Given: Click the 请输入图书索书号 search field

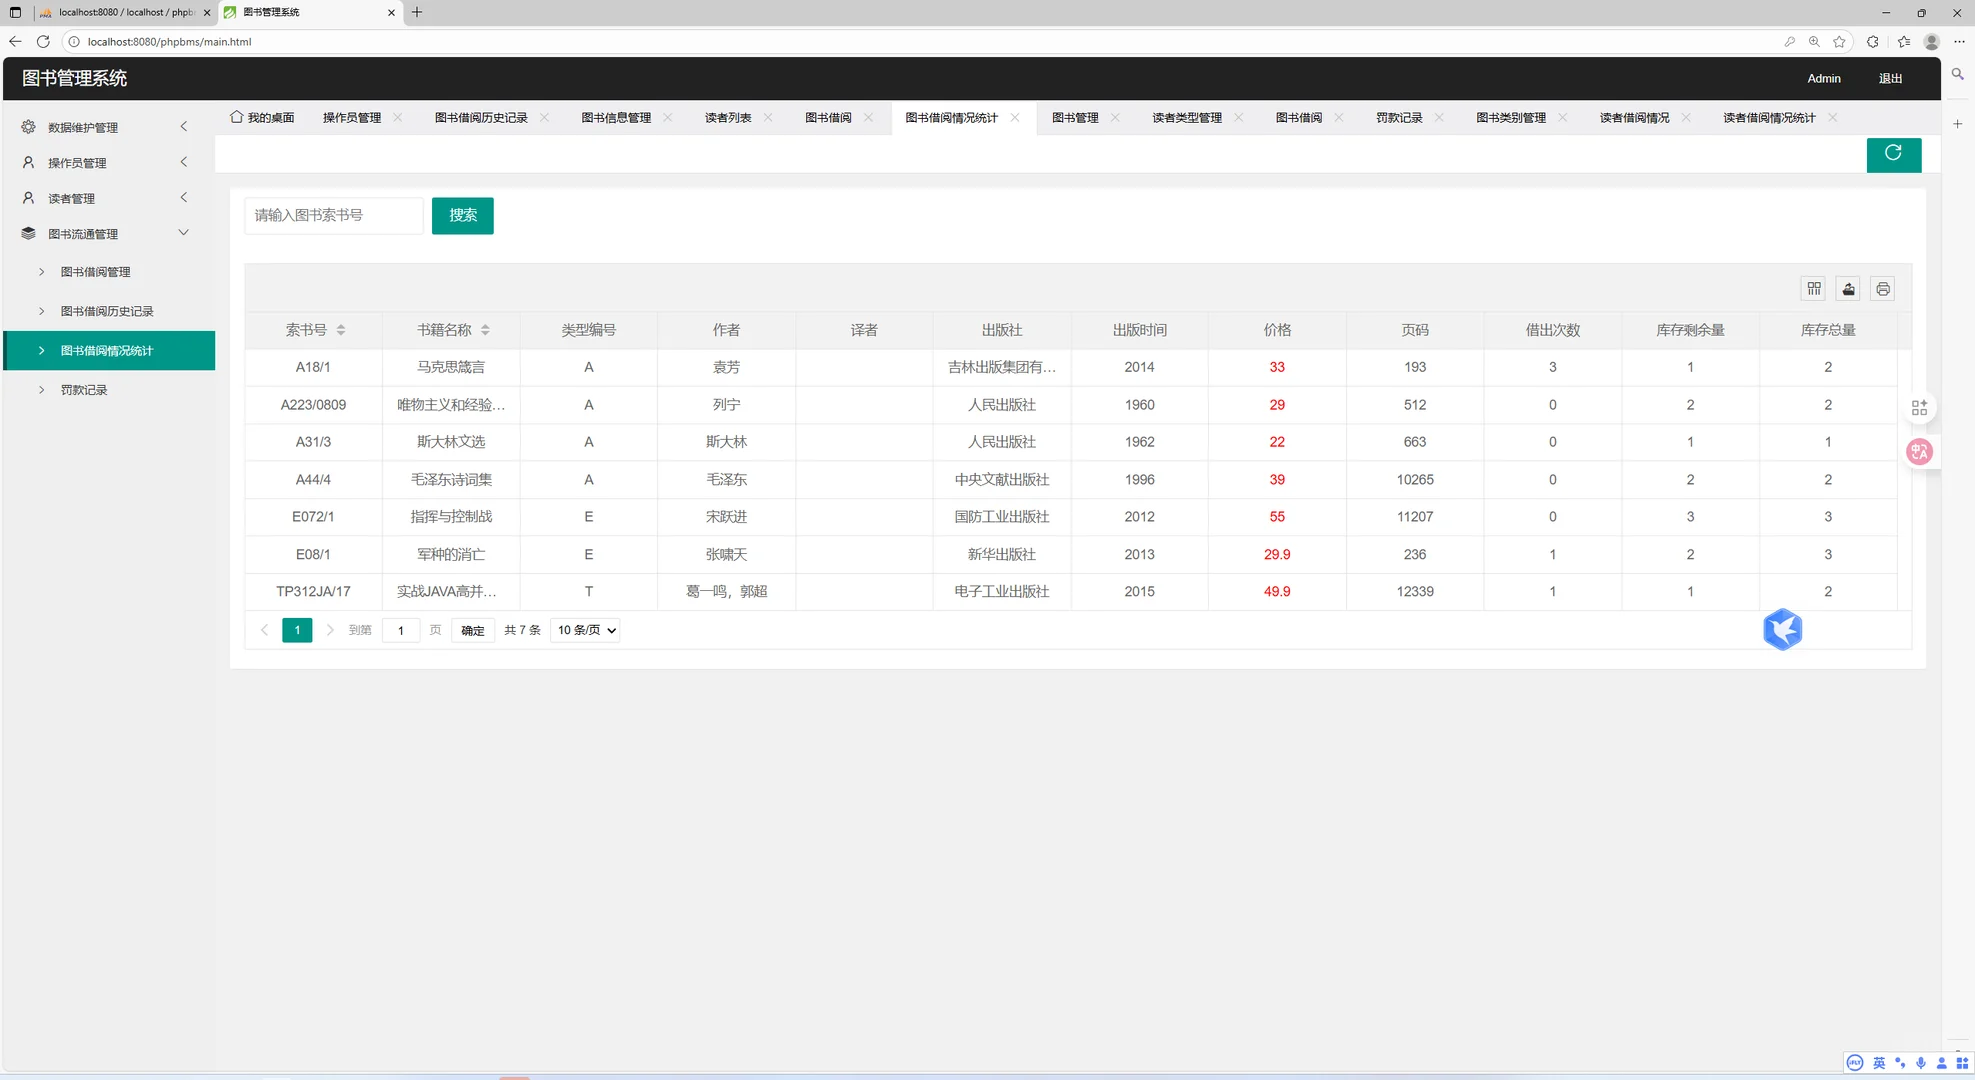Looking at the screenshot, I should click(333, 215).
